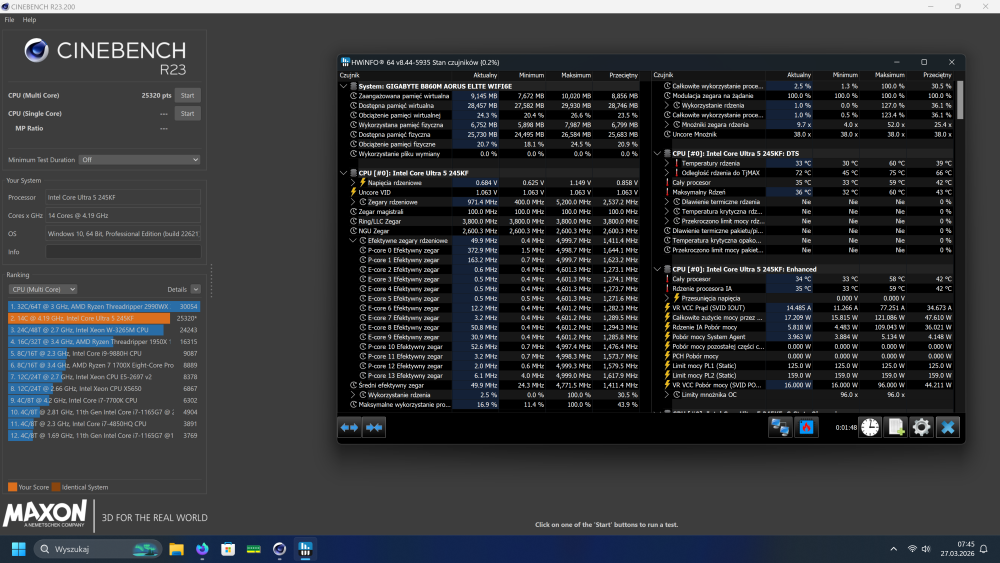The height and width of the screenshot is (563, 1000).
Task: Click the right Przeciętny column header
Action: (937, 75)
